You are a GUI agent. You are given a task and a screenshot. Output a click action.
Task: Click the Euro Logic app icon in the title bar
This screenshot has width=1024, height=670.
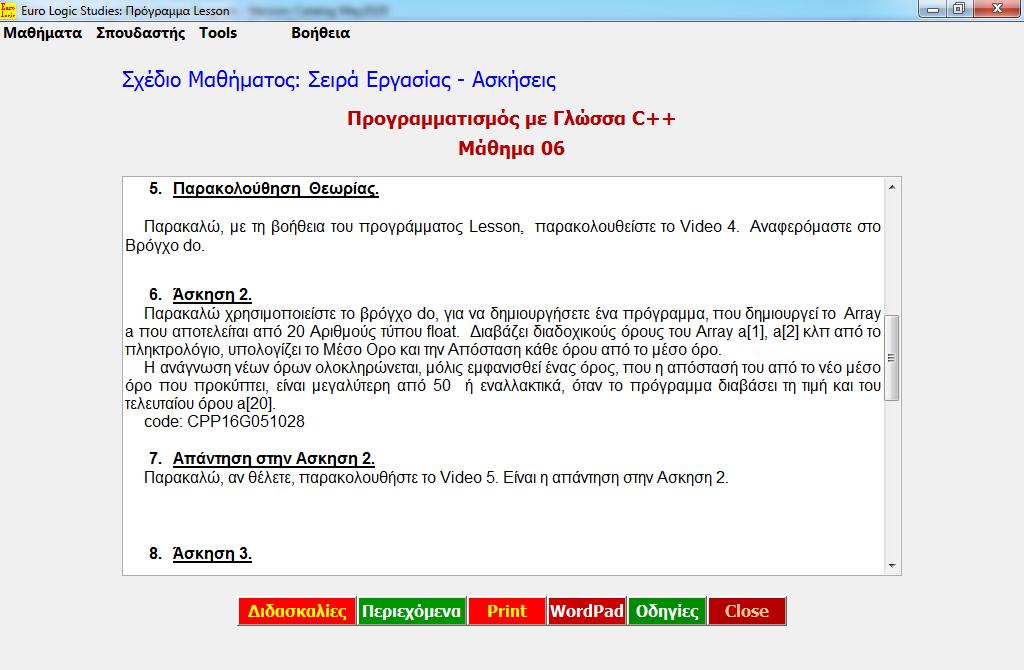pyautogui.click(x=8, y=10)
